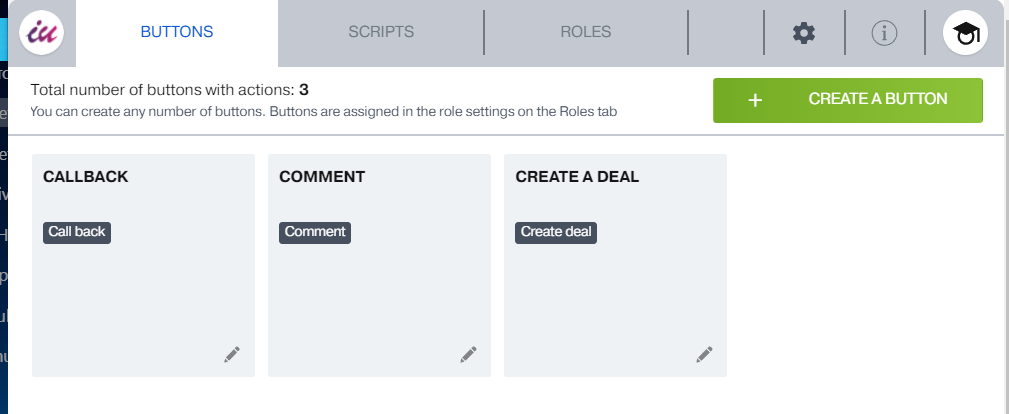Click the purple app logo icon
1009x414 pixels.
(42, 33)
